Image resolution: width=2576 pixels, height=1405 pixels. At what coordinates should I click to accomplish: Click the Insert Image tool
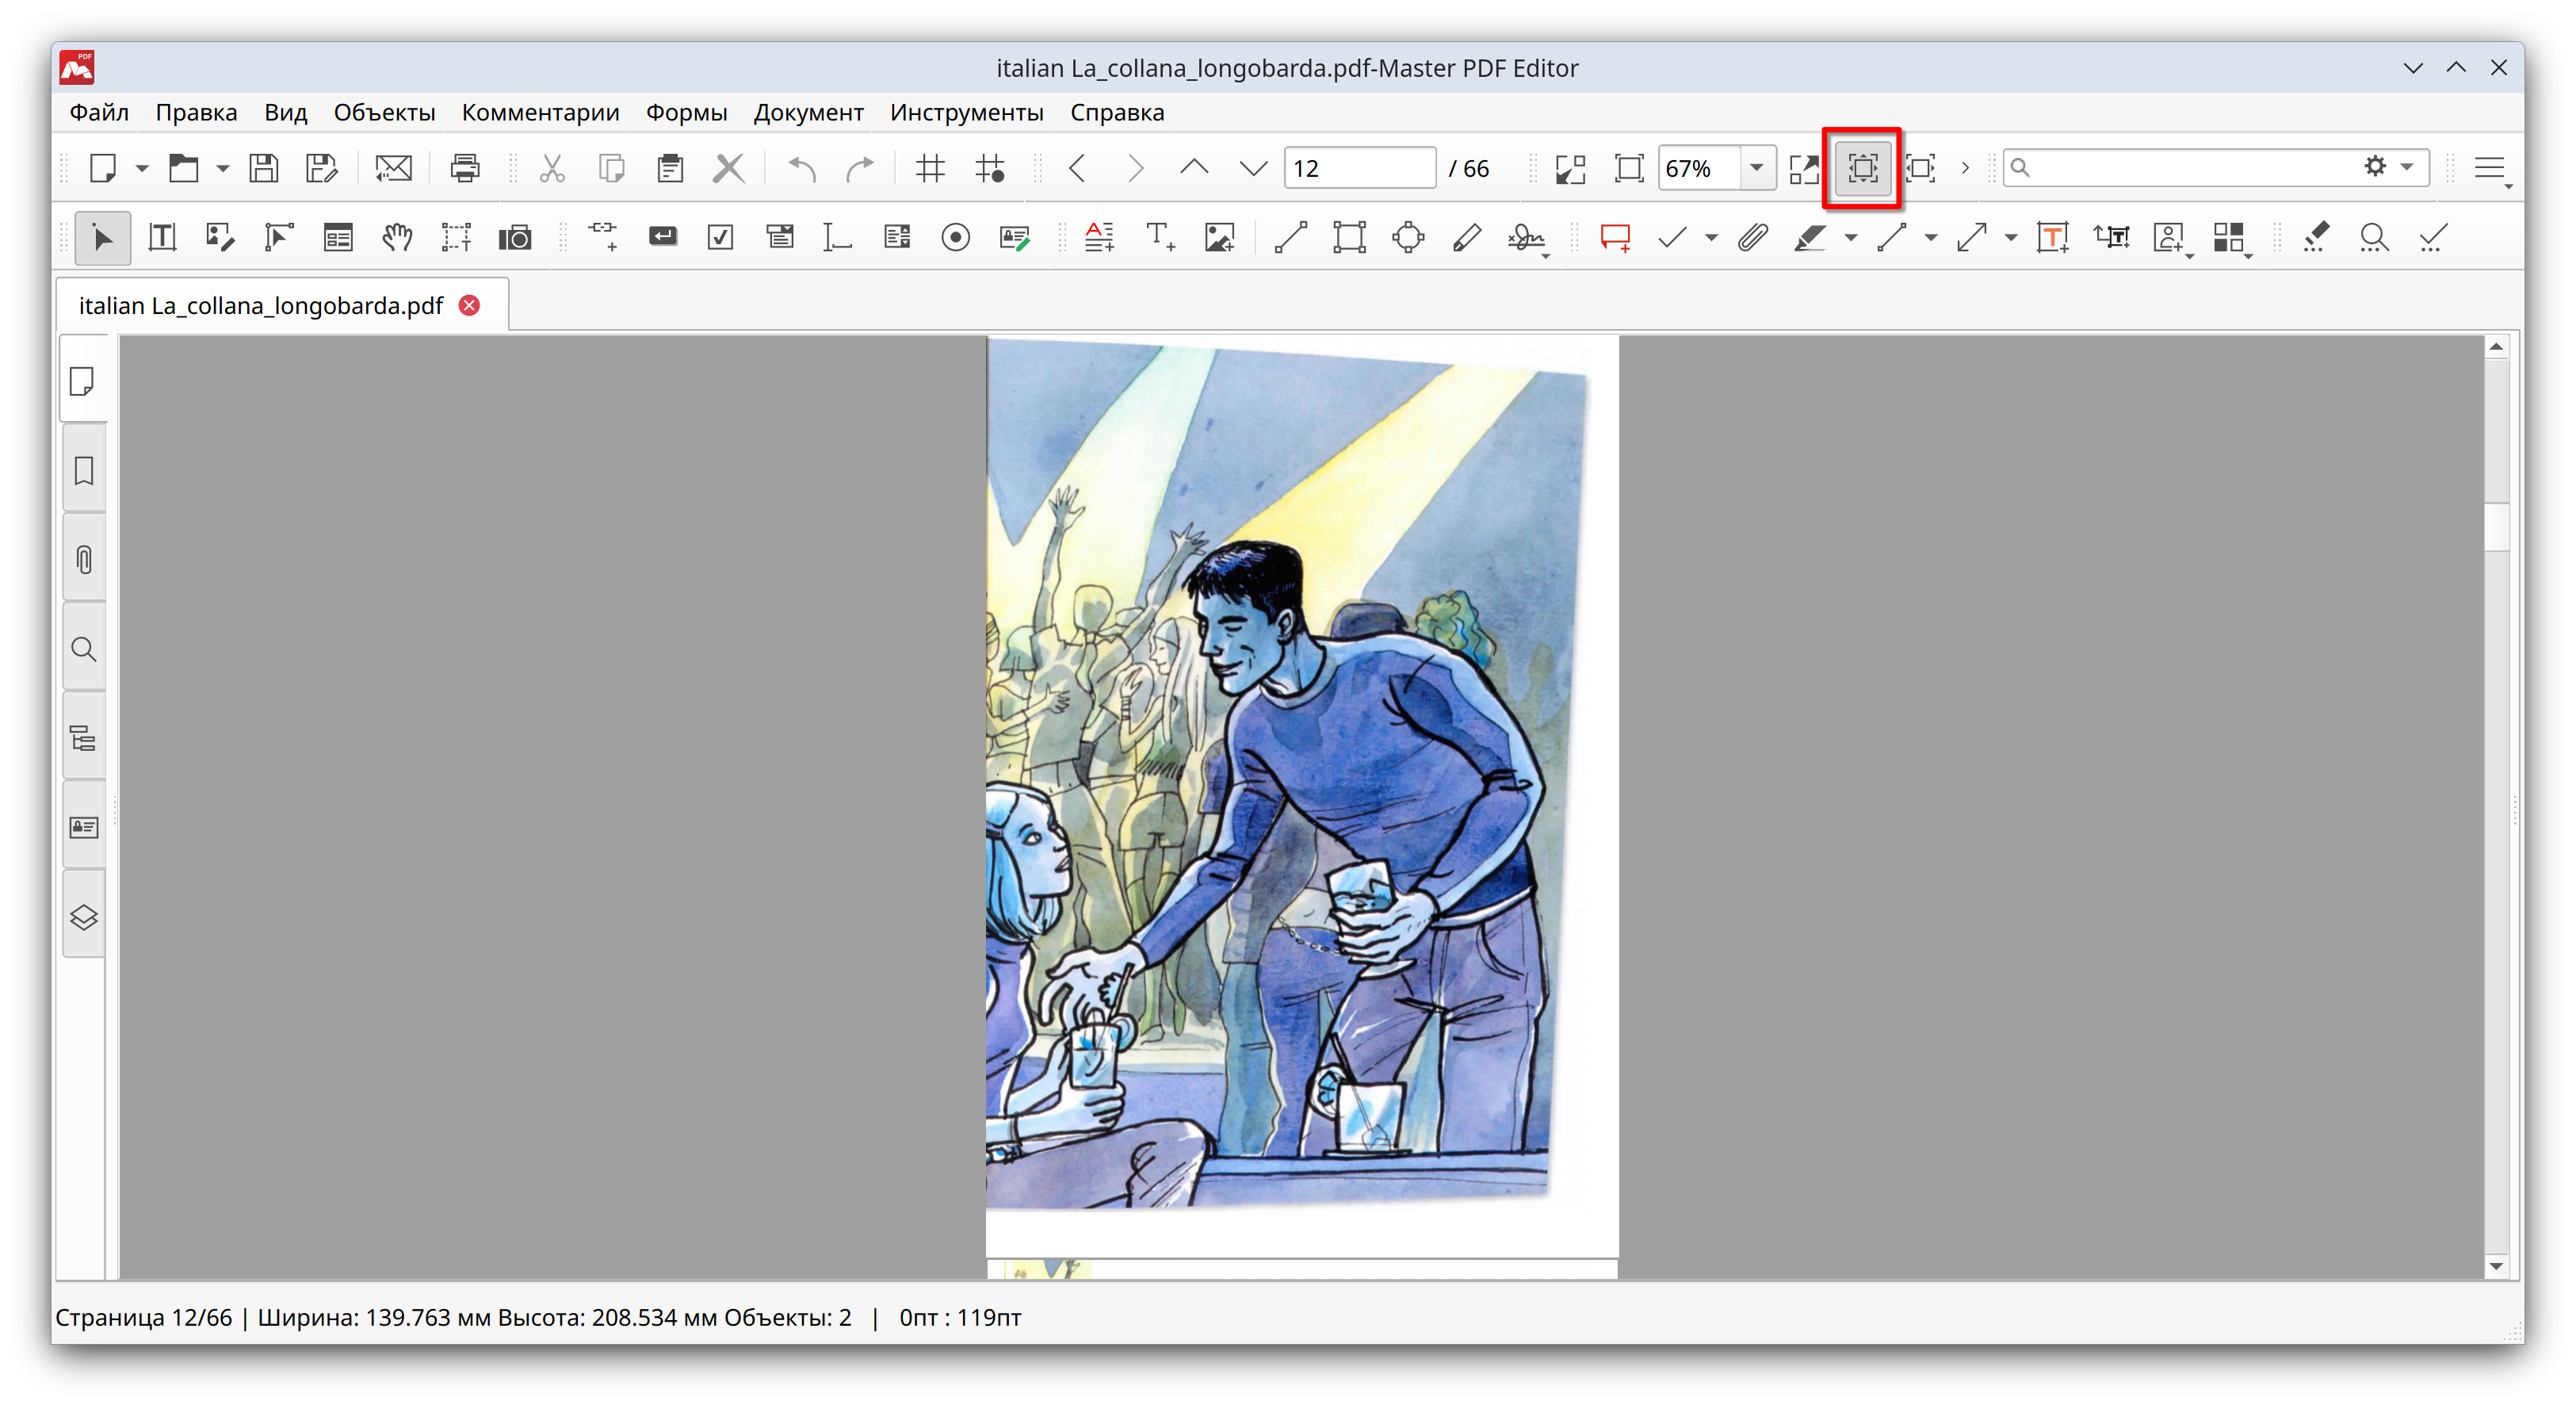coord(1219,238)
